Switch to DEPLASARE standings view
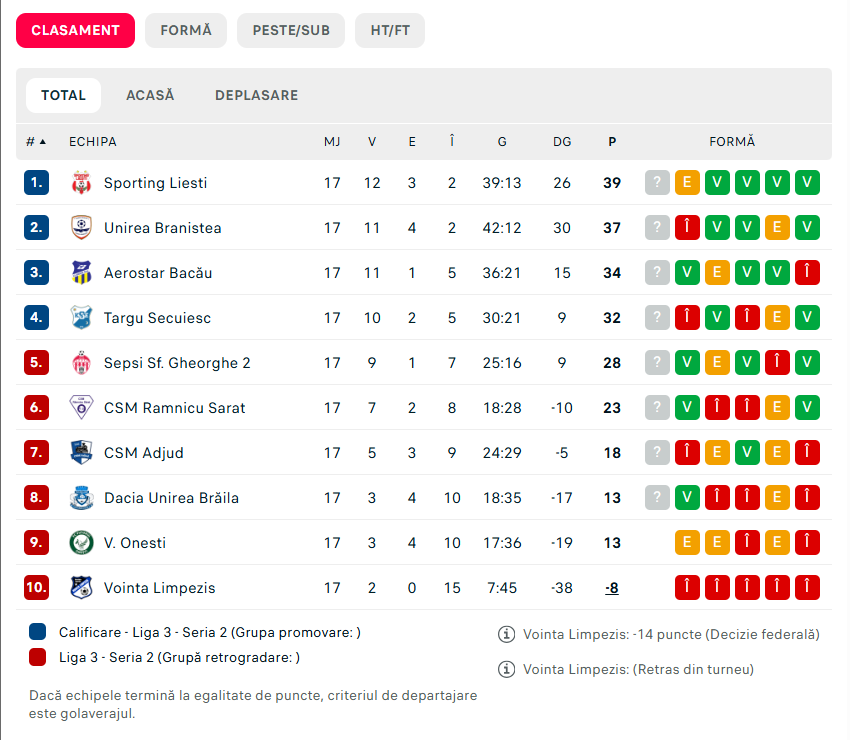 (256, 95)
